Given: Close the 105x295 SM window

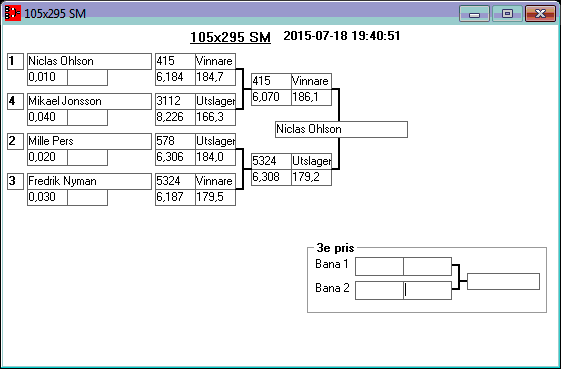Looking at the screenshot, I should [540, 14].
